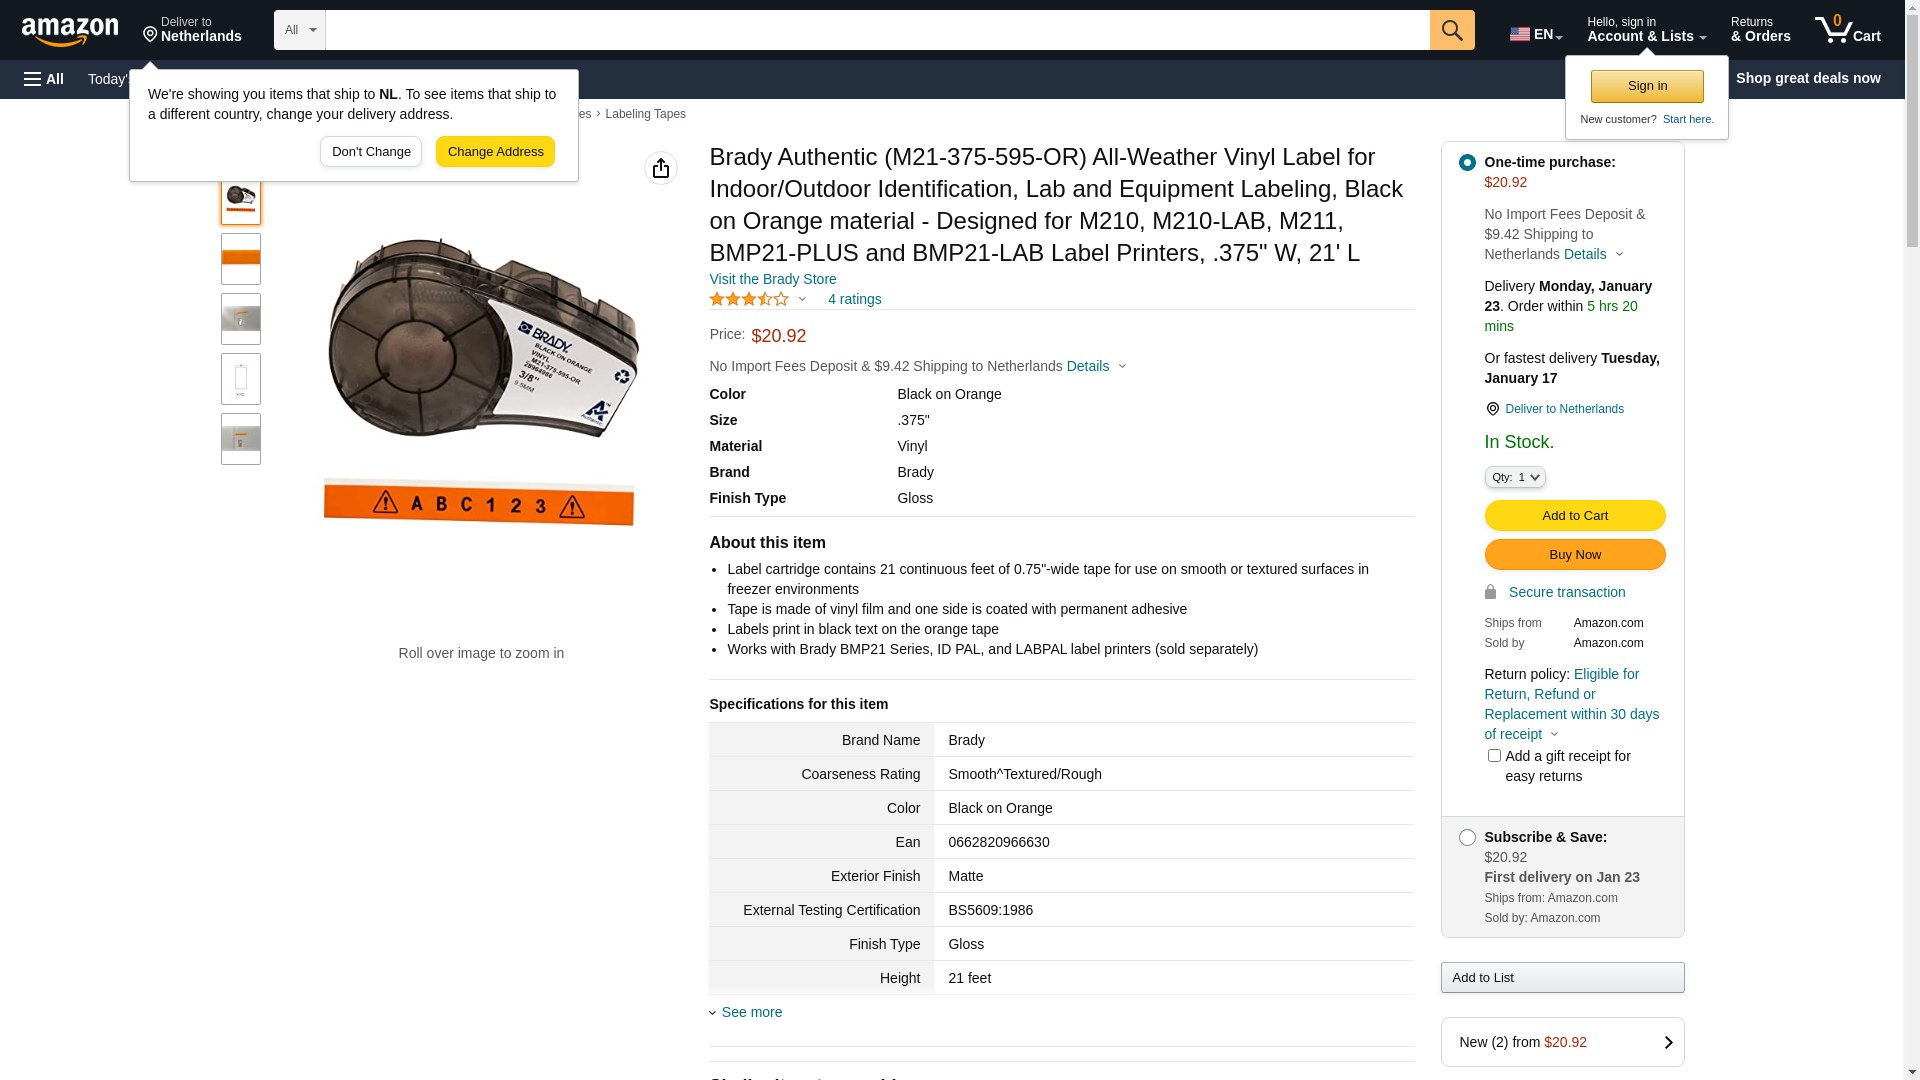
Task: Click the Add to Cart button
Action: (1574, 516)
